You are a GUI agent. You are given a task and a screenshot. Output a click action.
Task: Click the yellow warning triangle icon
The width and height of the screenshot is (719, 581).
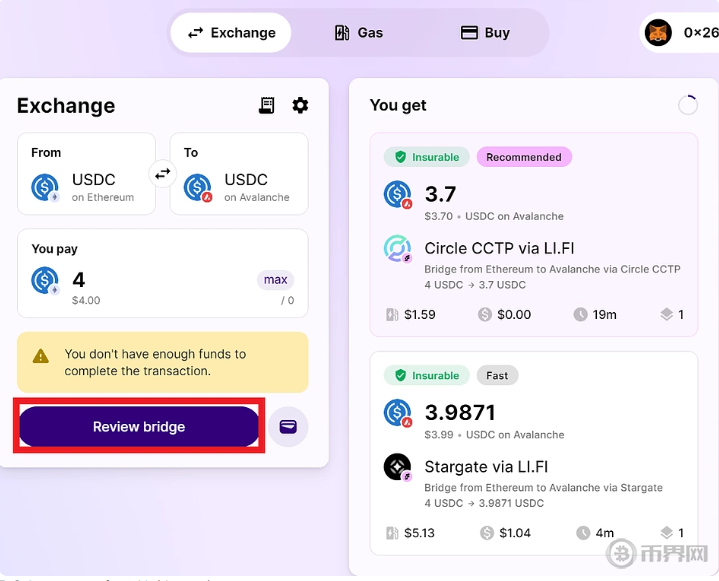click(x=41, y=355)
